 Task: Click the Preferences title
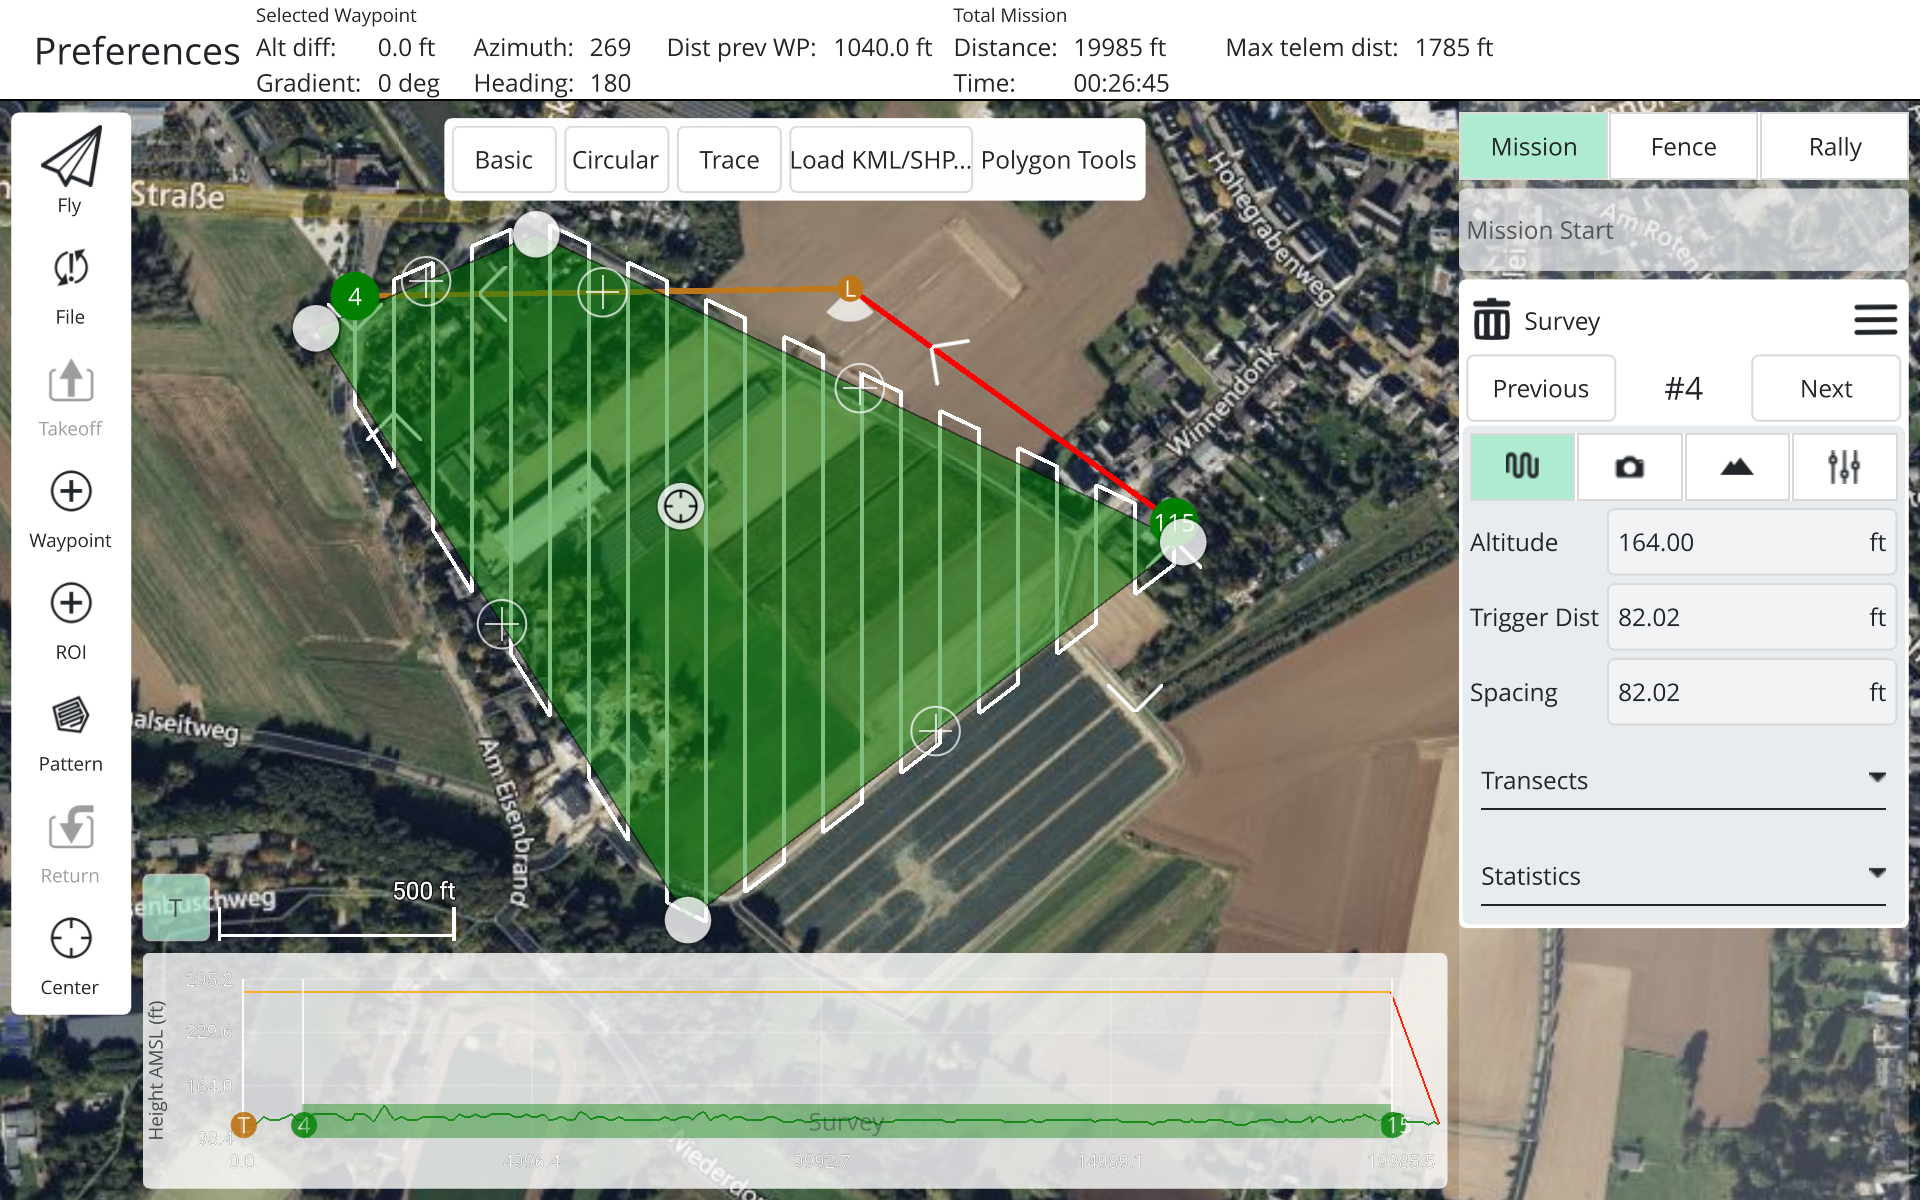(137, 51)
